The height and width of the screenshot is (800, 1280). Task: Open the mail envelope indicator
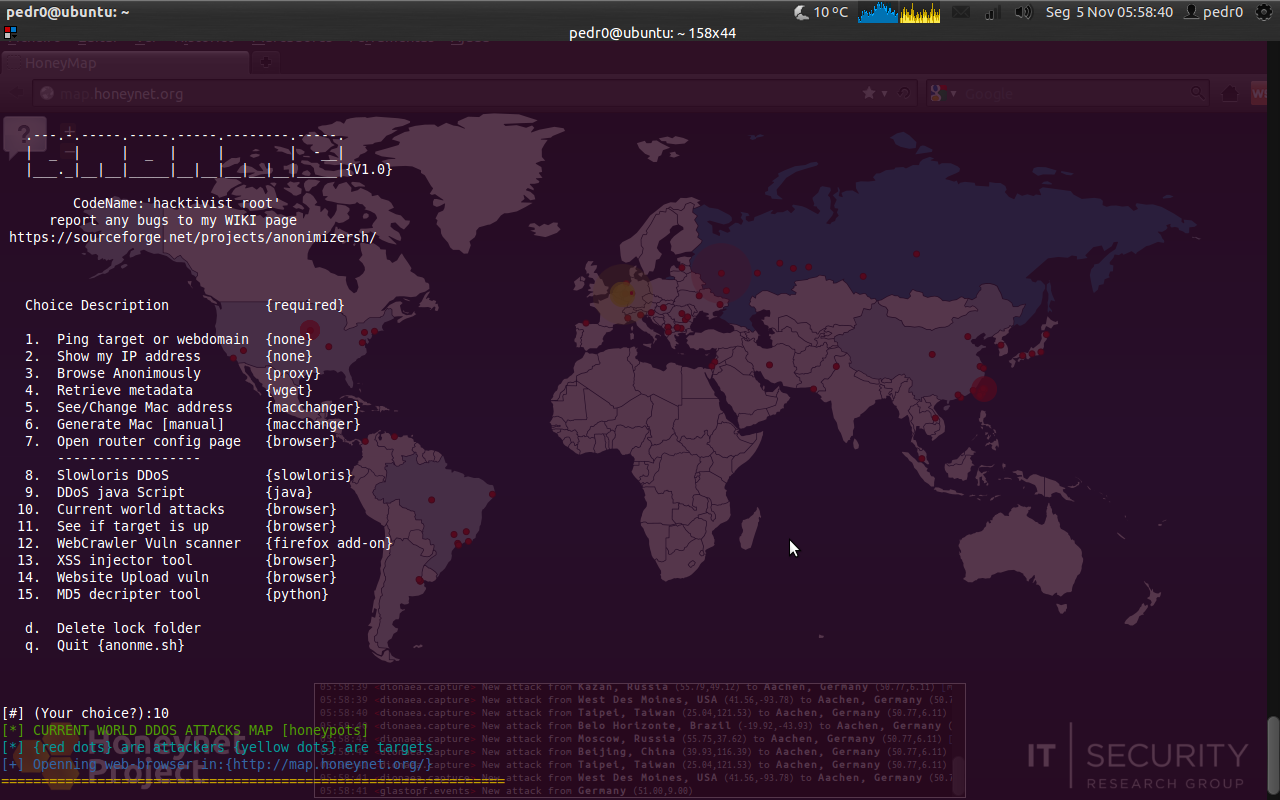pyautogui.click(x=961, y=12)
